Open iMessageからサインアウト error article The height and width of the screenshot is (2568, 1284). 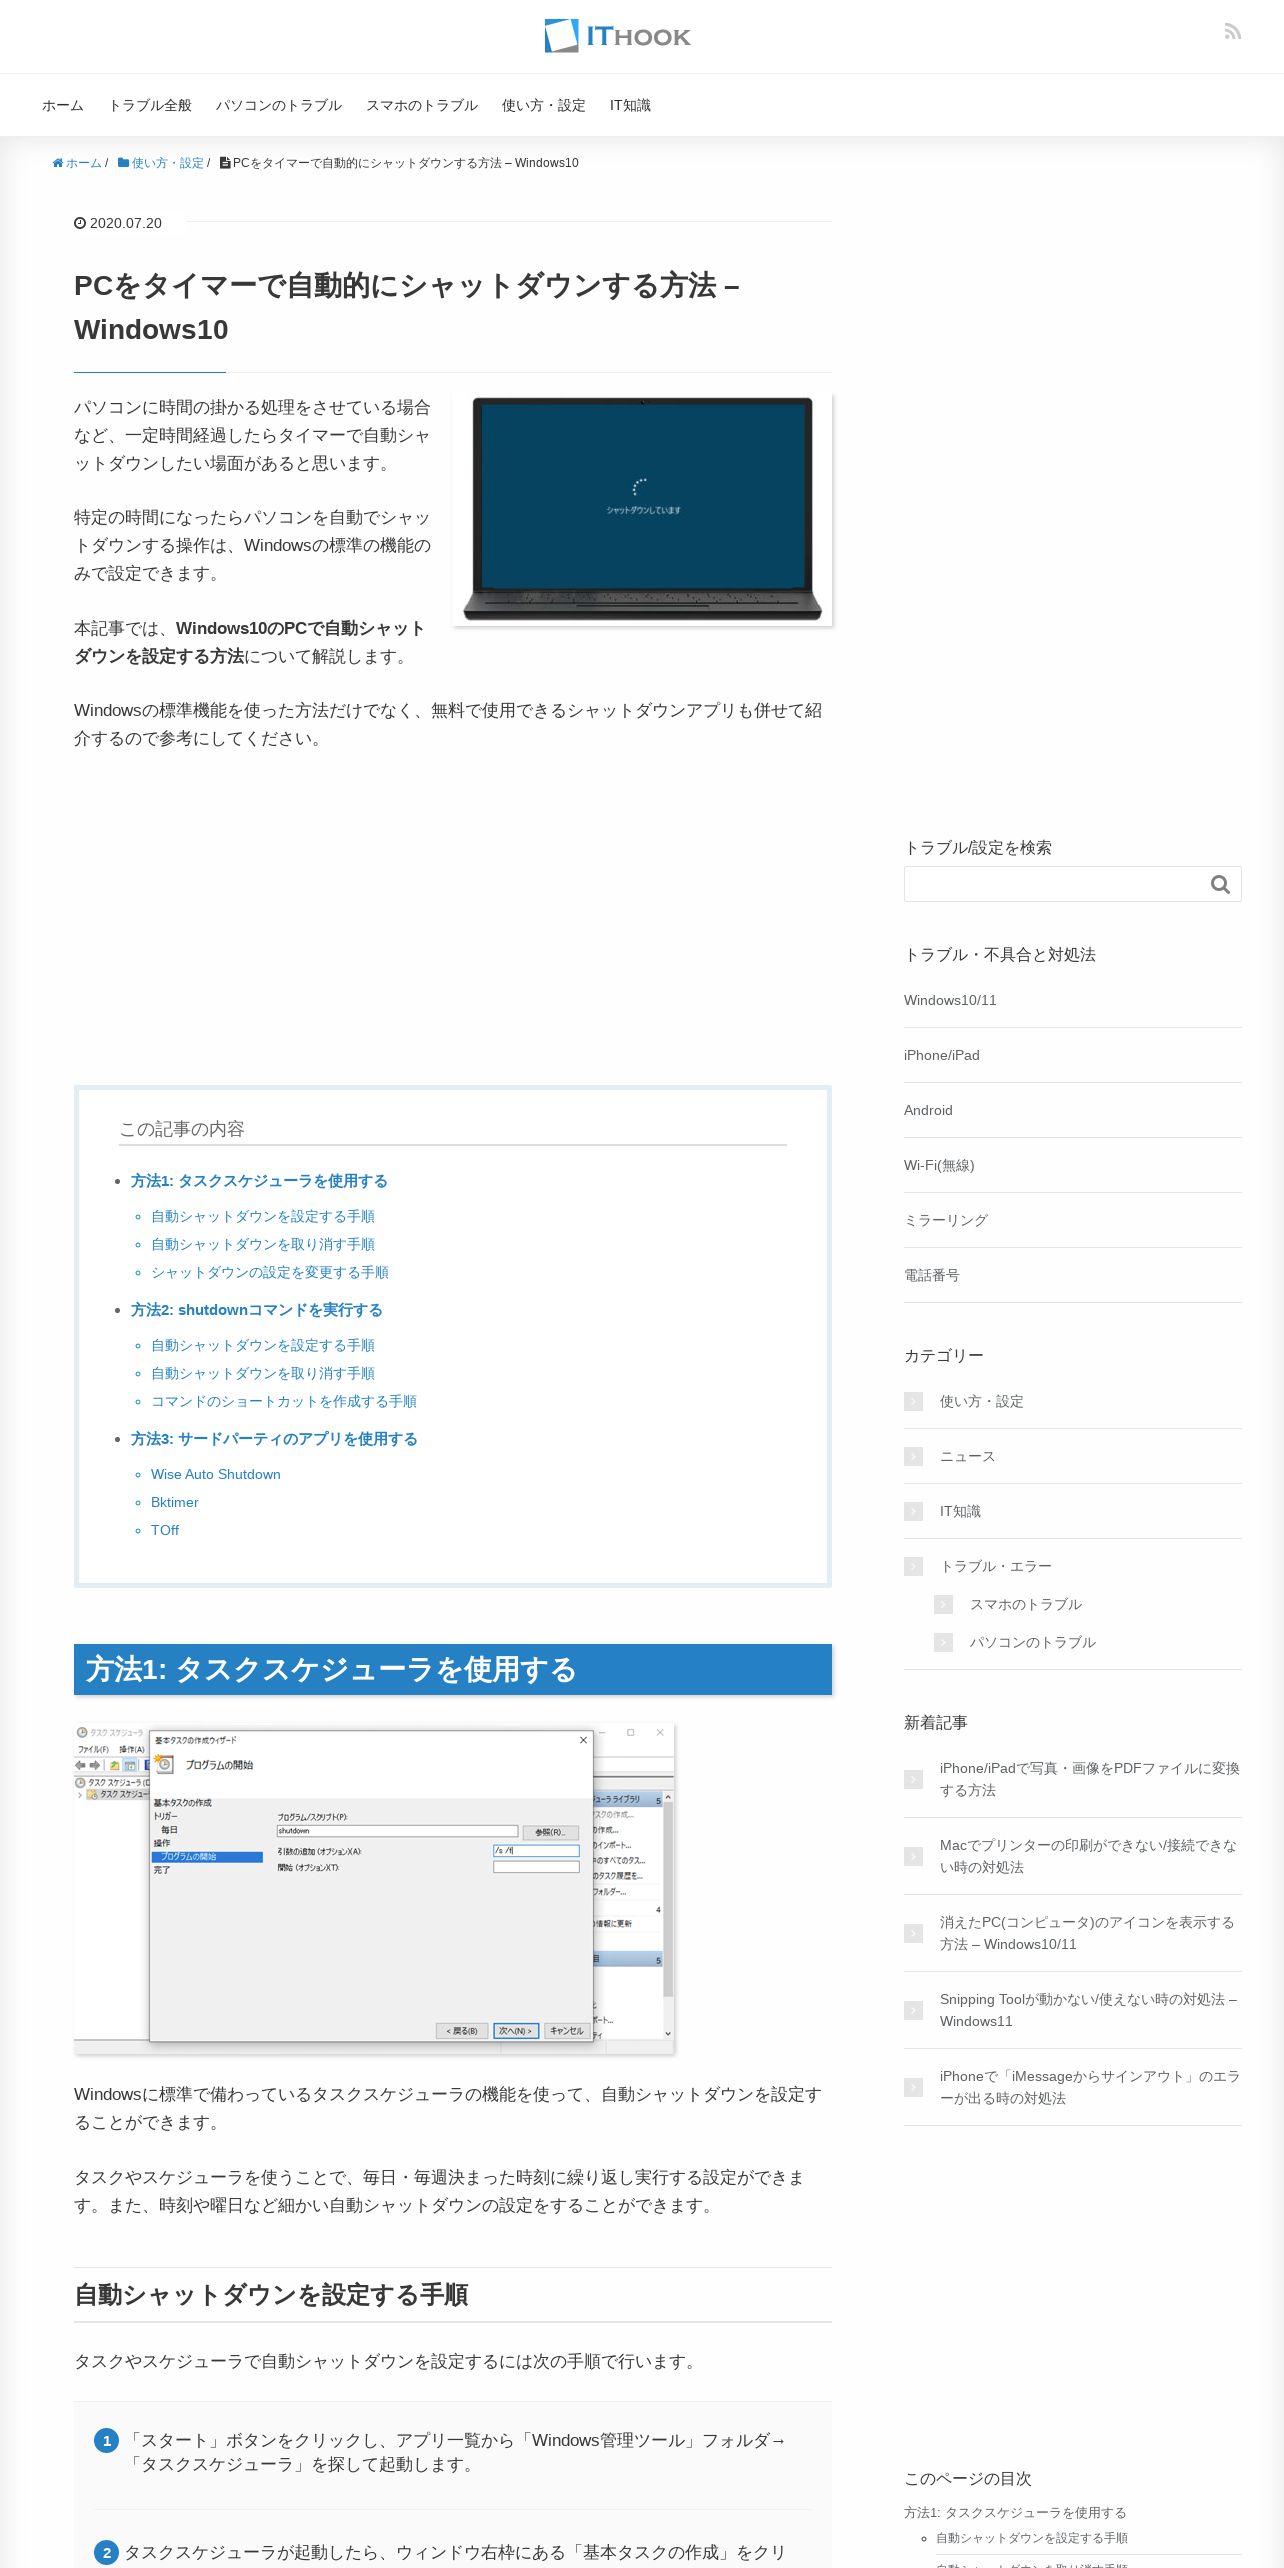[x=1090, y=2087]
